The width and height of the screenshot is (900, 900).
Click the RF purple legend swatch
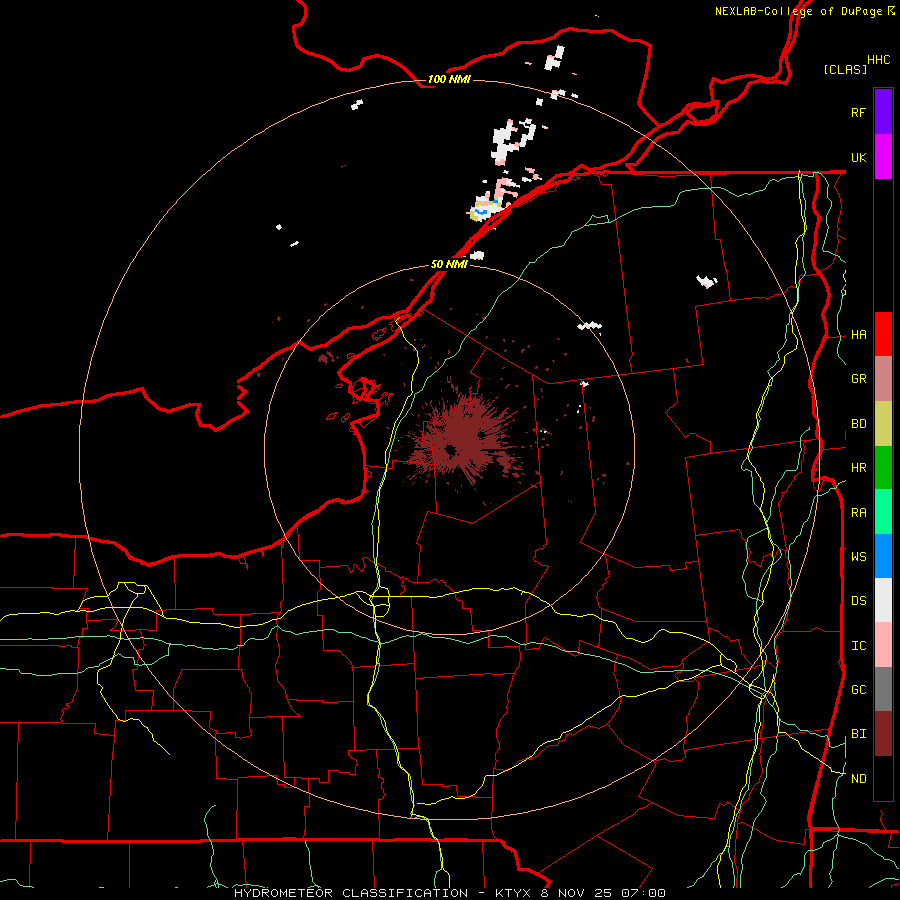[x=883, y=112]
